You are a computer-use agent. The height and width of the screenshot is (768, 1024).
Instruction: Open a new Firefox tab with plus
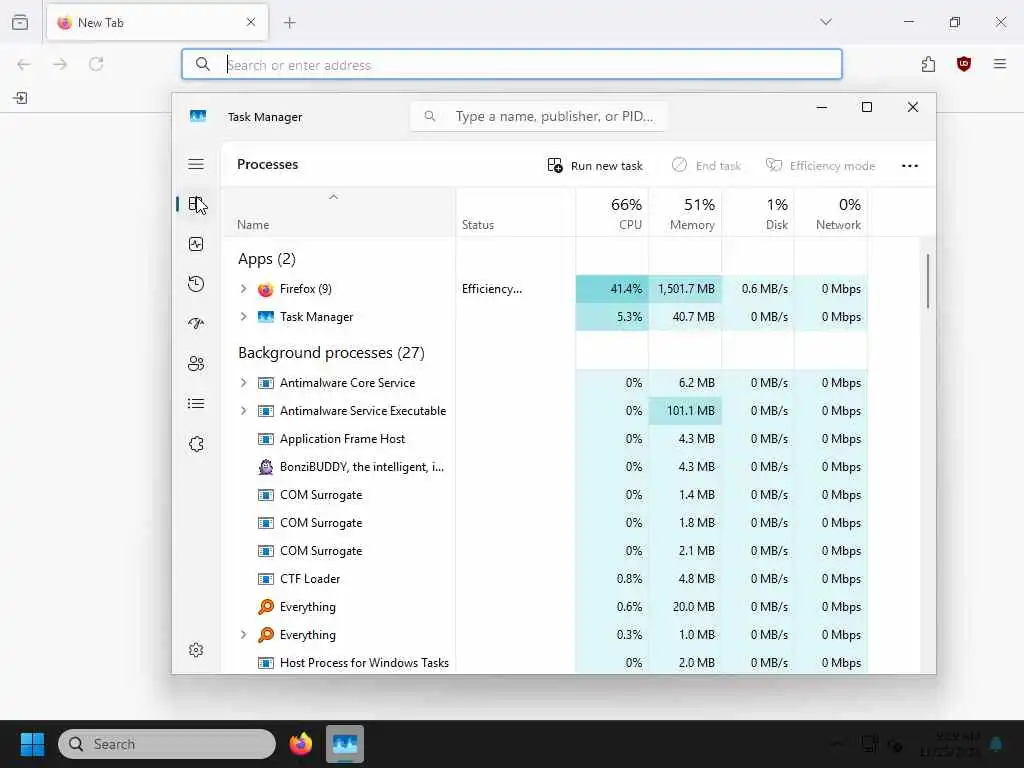point(289,23)
